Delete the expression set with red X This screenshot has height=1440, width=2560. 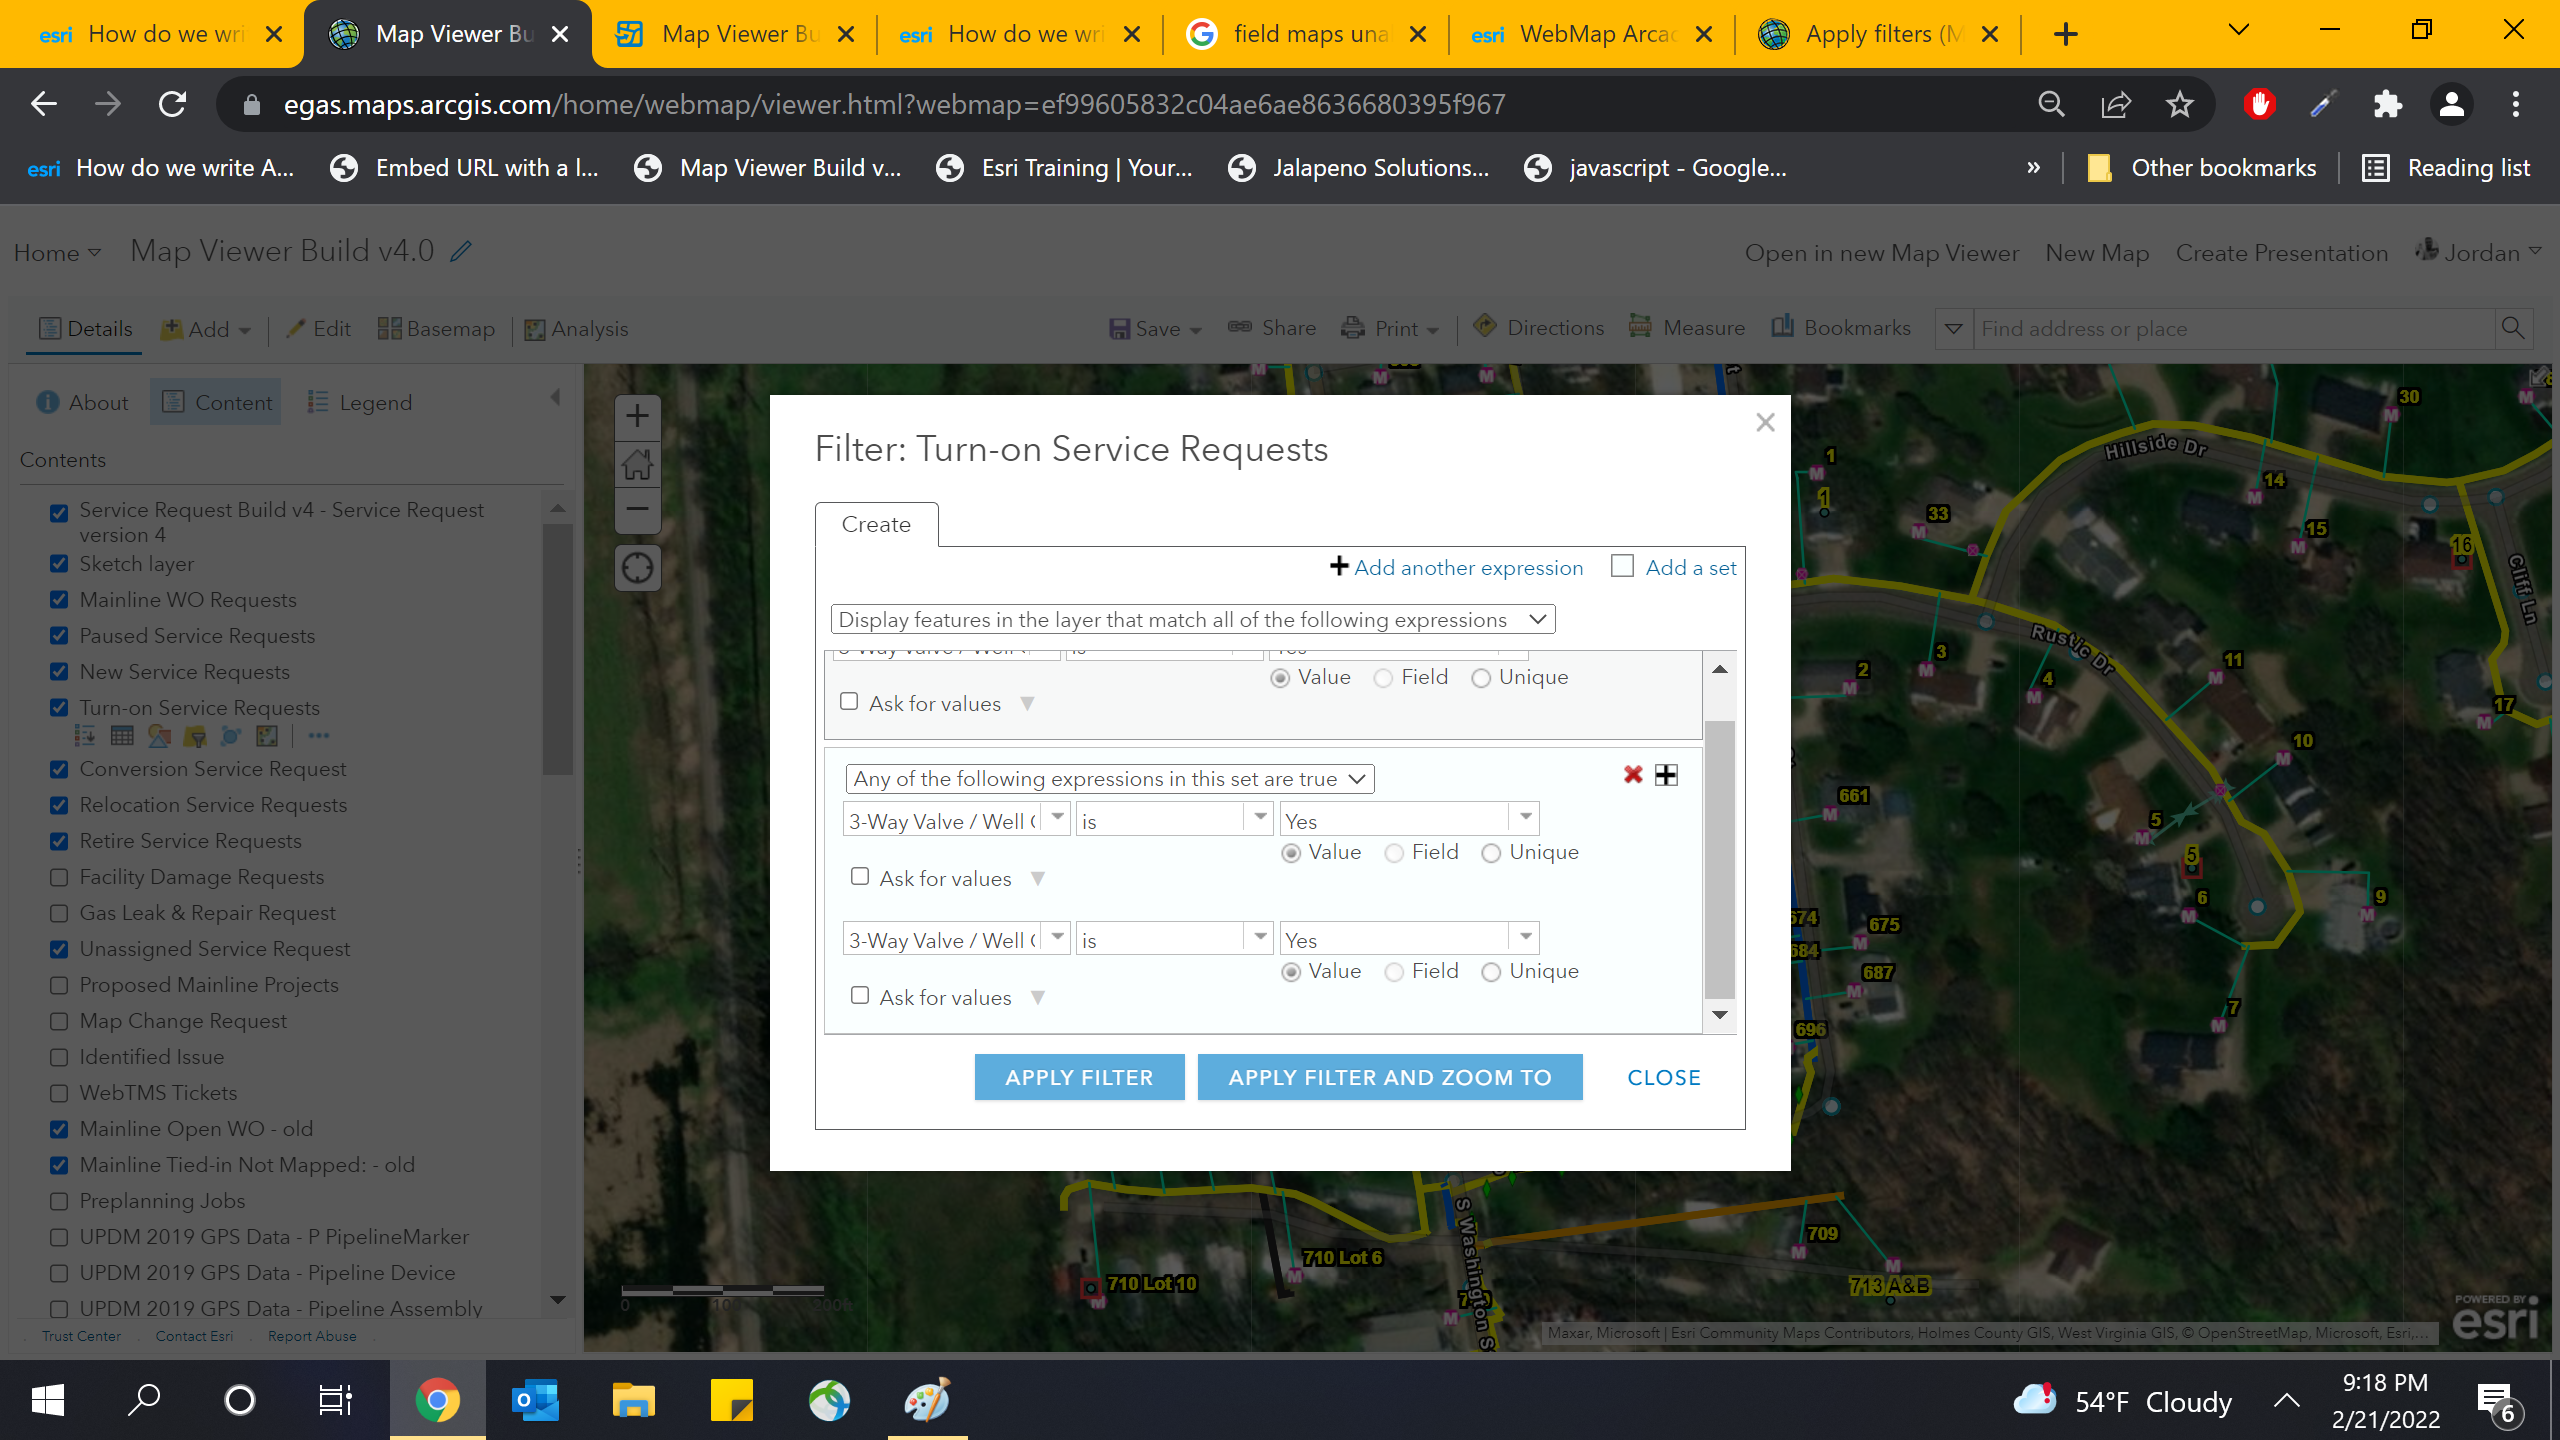[x=1633, y=775]
